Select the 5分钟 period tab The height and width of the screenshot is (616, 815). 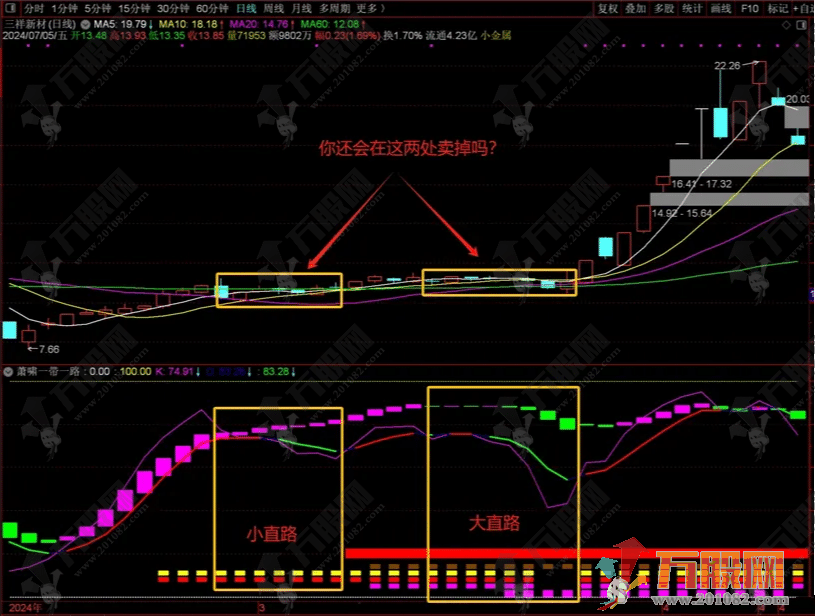coord(98,8)
